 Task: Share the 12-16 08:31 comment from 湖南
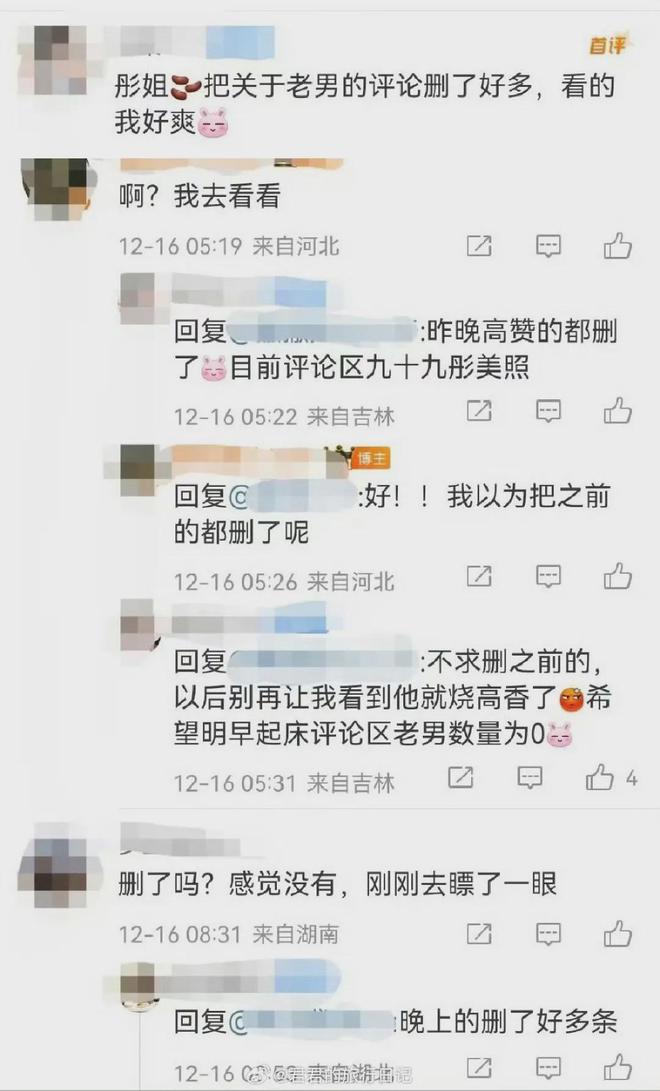[479, 933]
